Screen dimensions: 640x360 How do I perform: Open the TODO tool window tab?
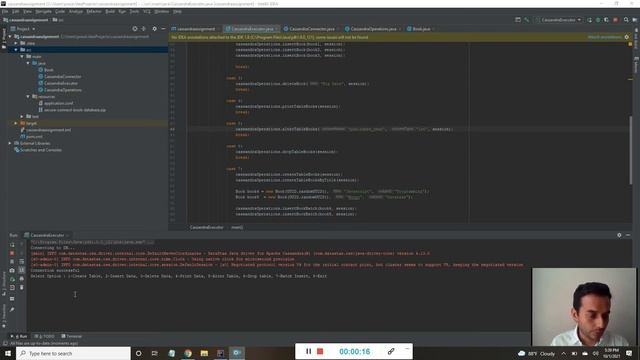pyautogui.click(x=44, y=336)
